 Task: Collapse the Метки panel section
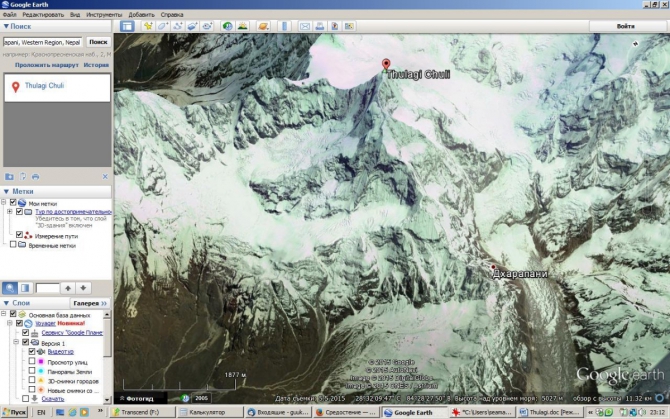(6, 191)
